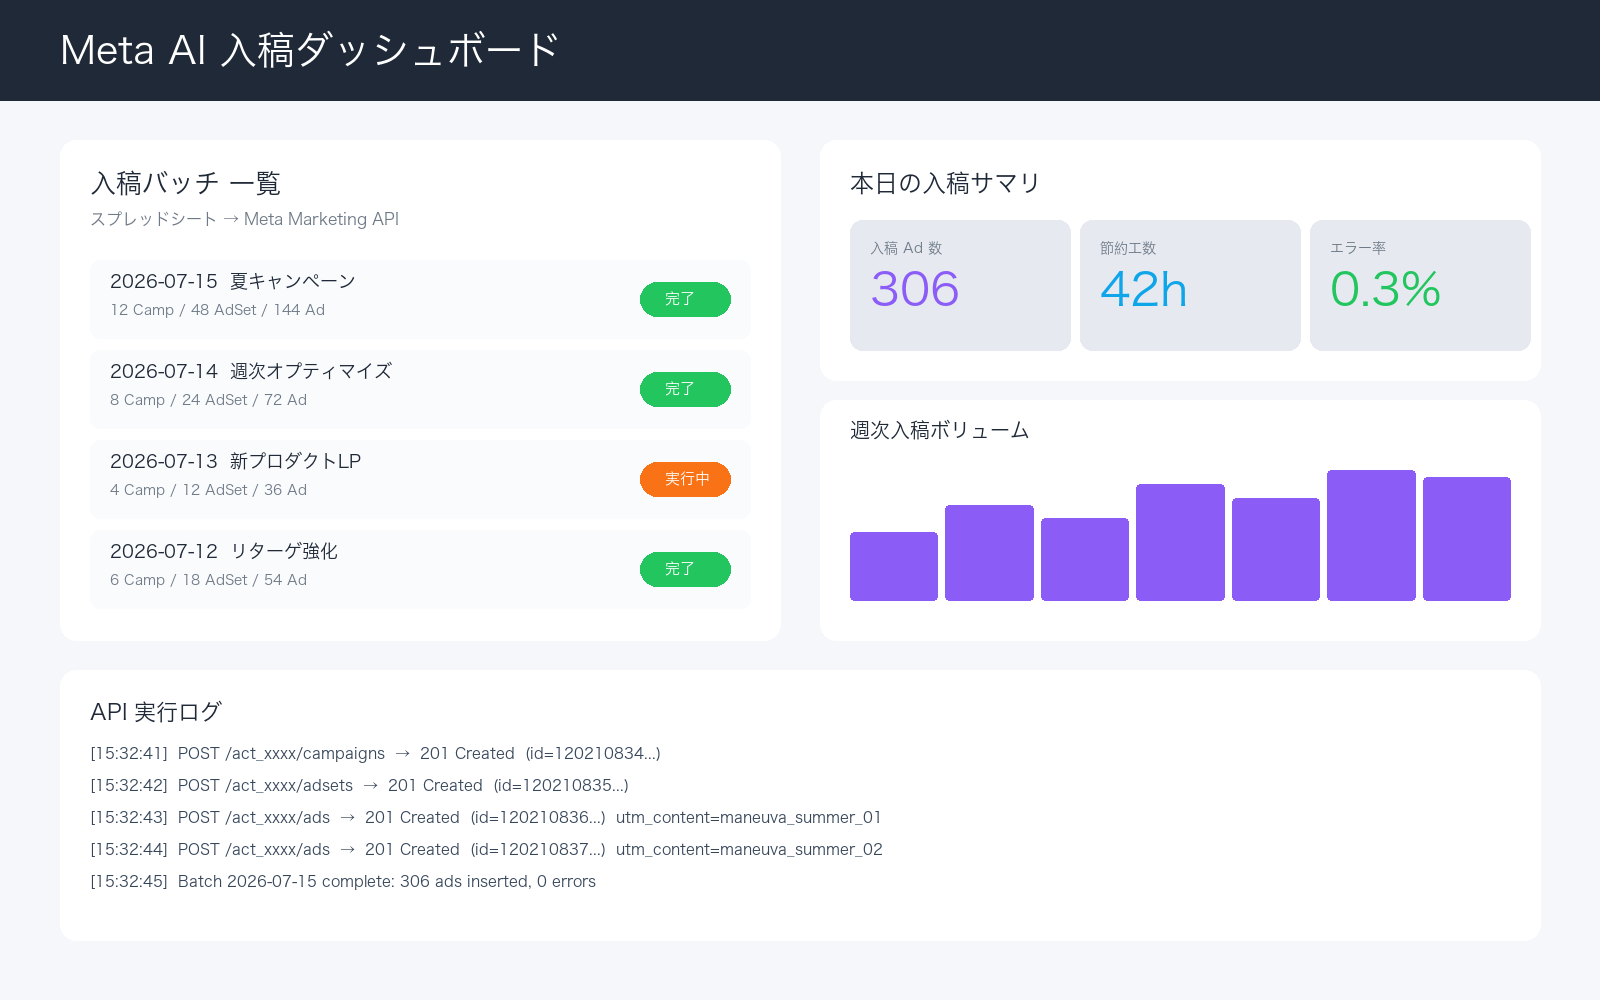
Task: Select the 入稿 Ad 数 306 summary card
Action: (960, 285)
